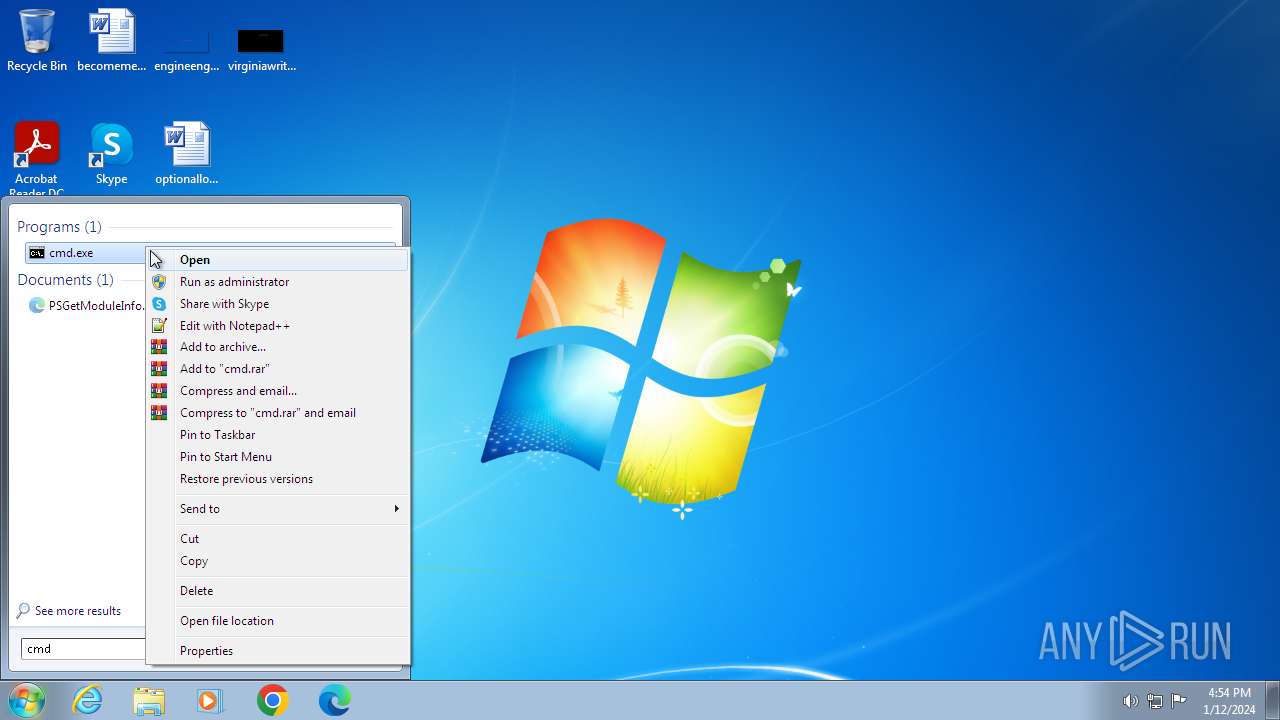Open Windows Explorer from the taskbar
Screen dimensions: 1280x720
[149, 700]
